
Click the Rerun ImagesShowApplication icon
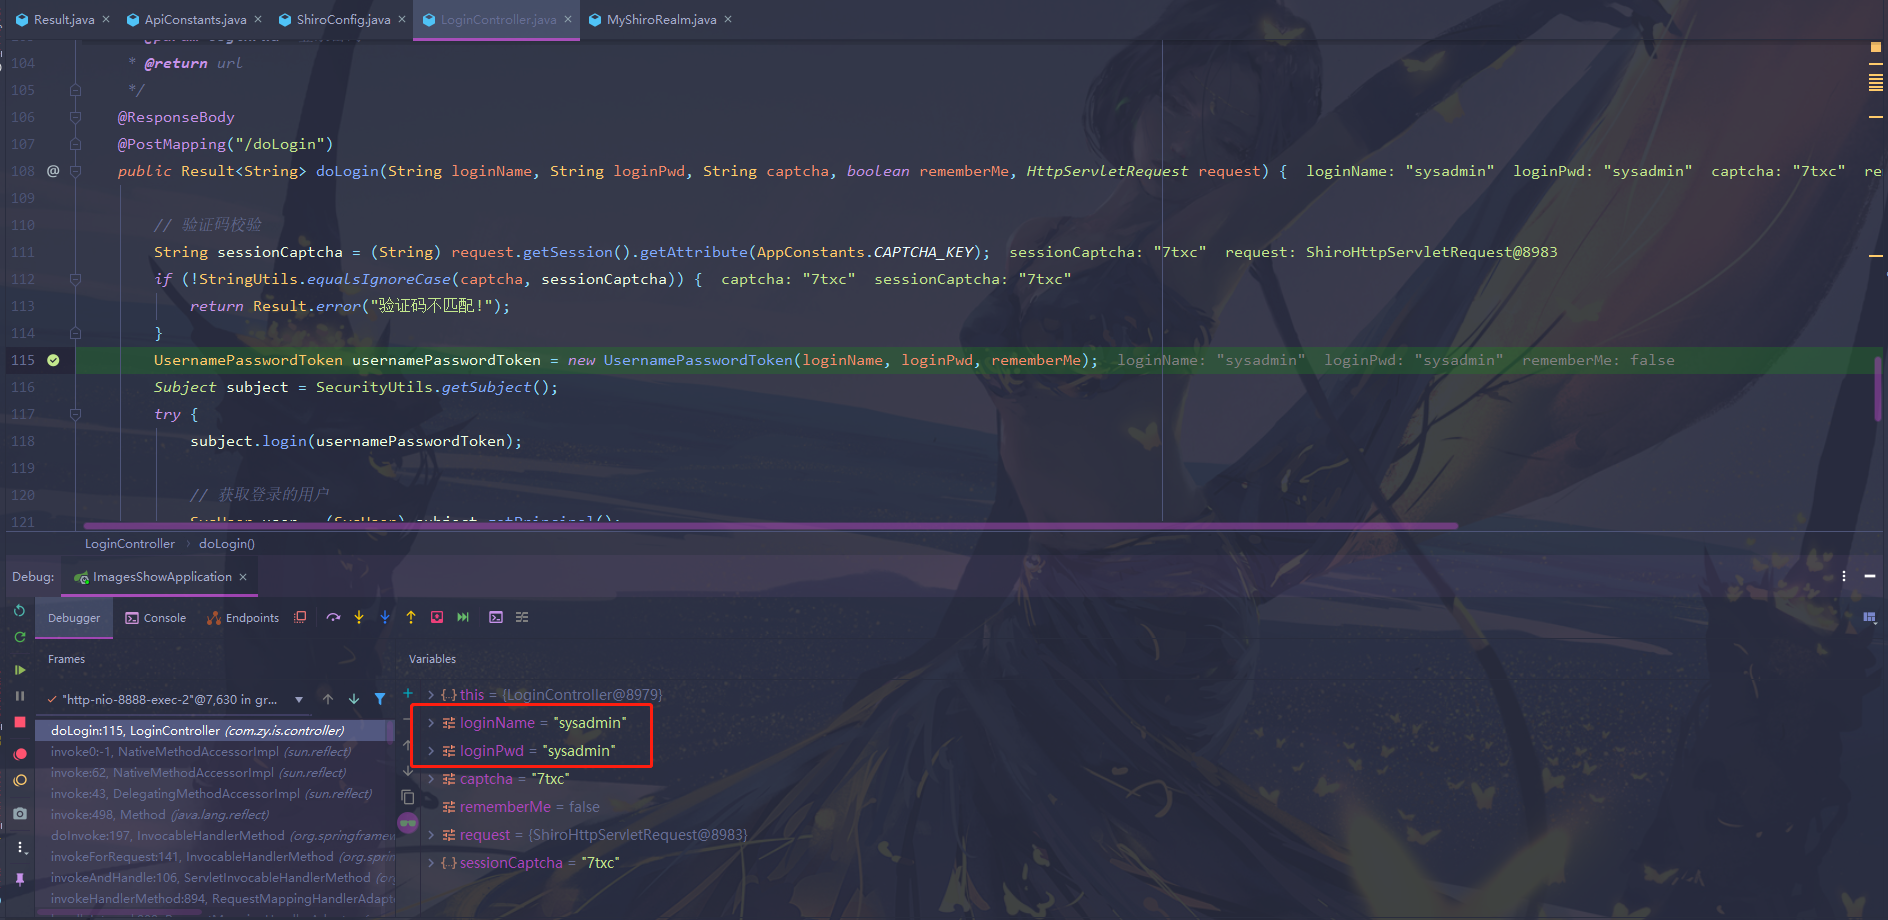pos(20,611)
